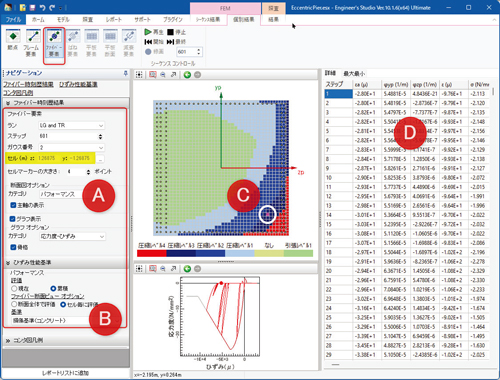This screenshot has width=500, height=380.
Task: Jump to last step with 最終 icon
Action: (176, 42)
